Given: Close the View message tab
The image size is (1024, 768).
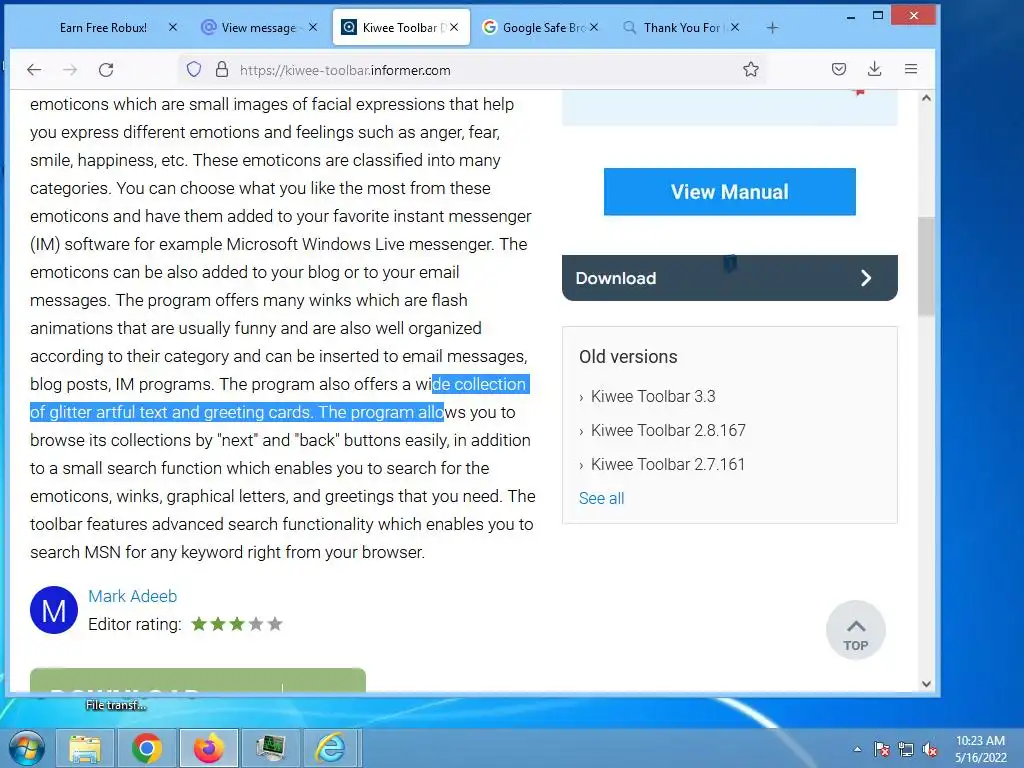Looking at the screenshot, I should pos(313,27).
